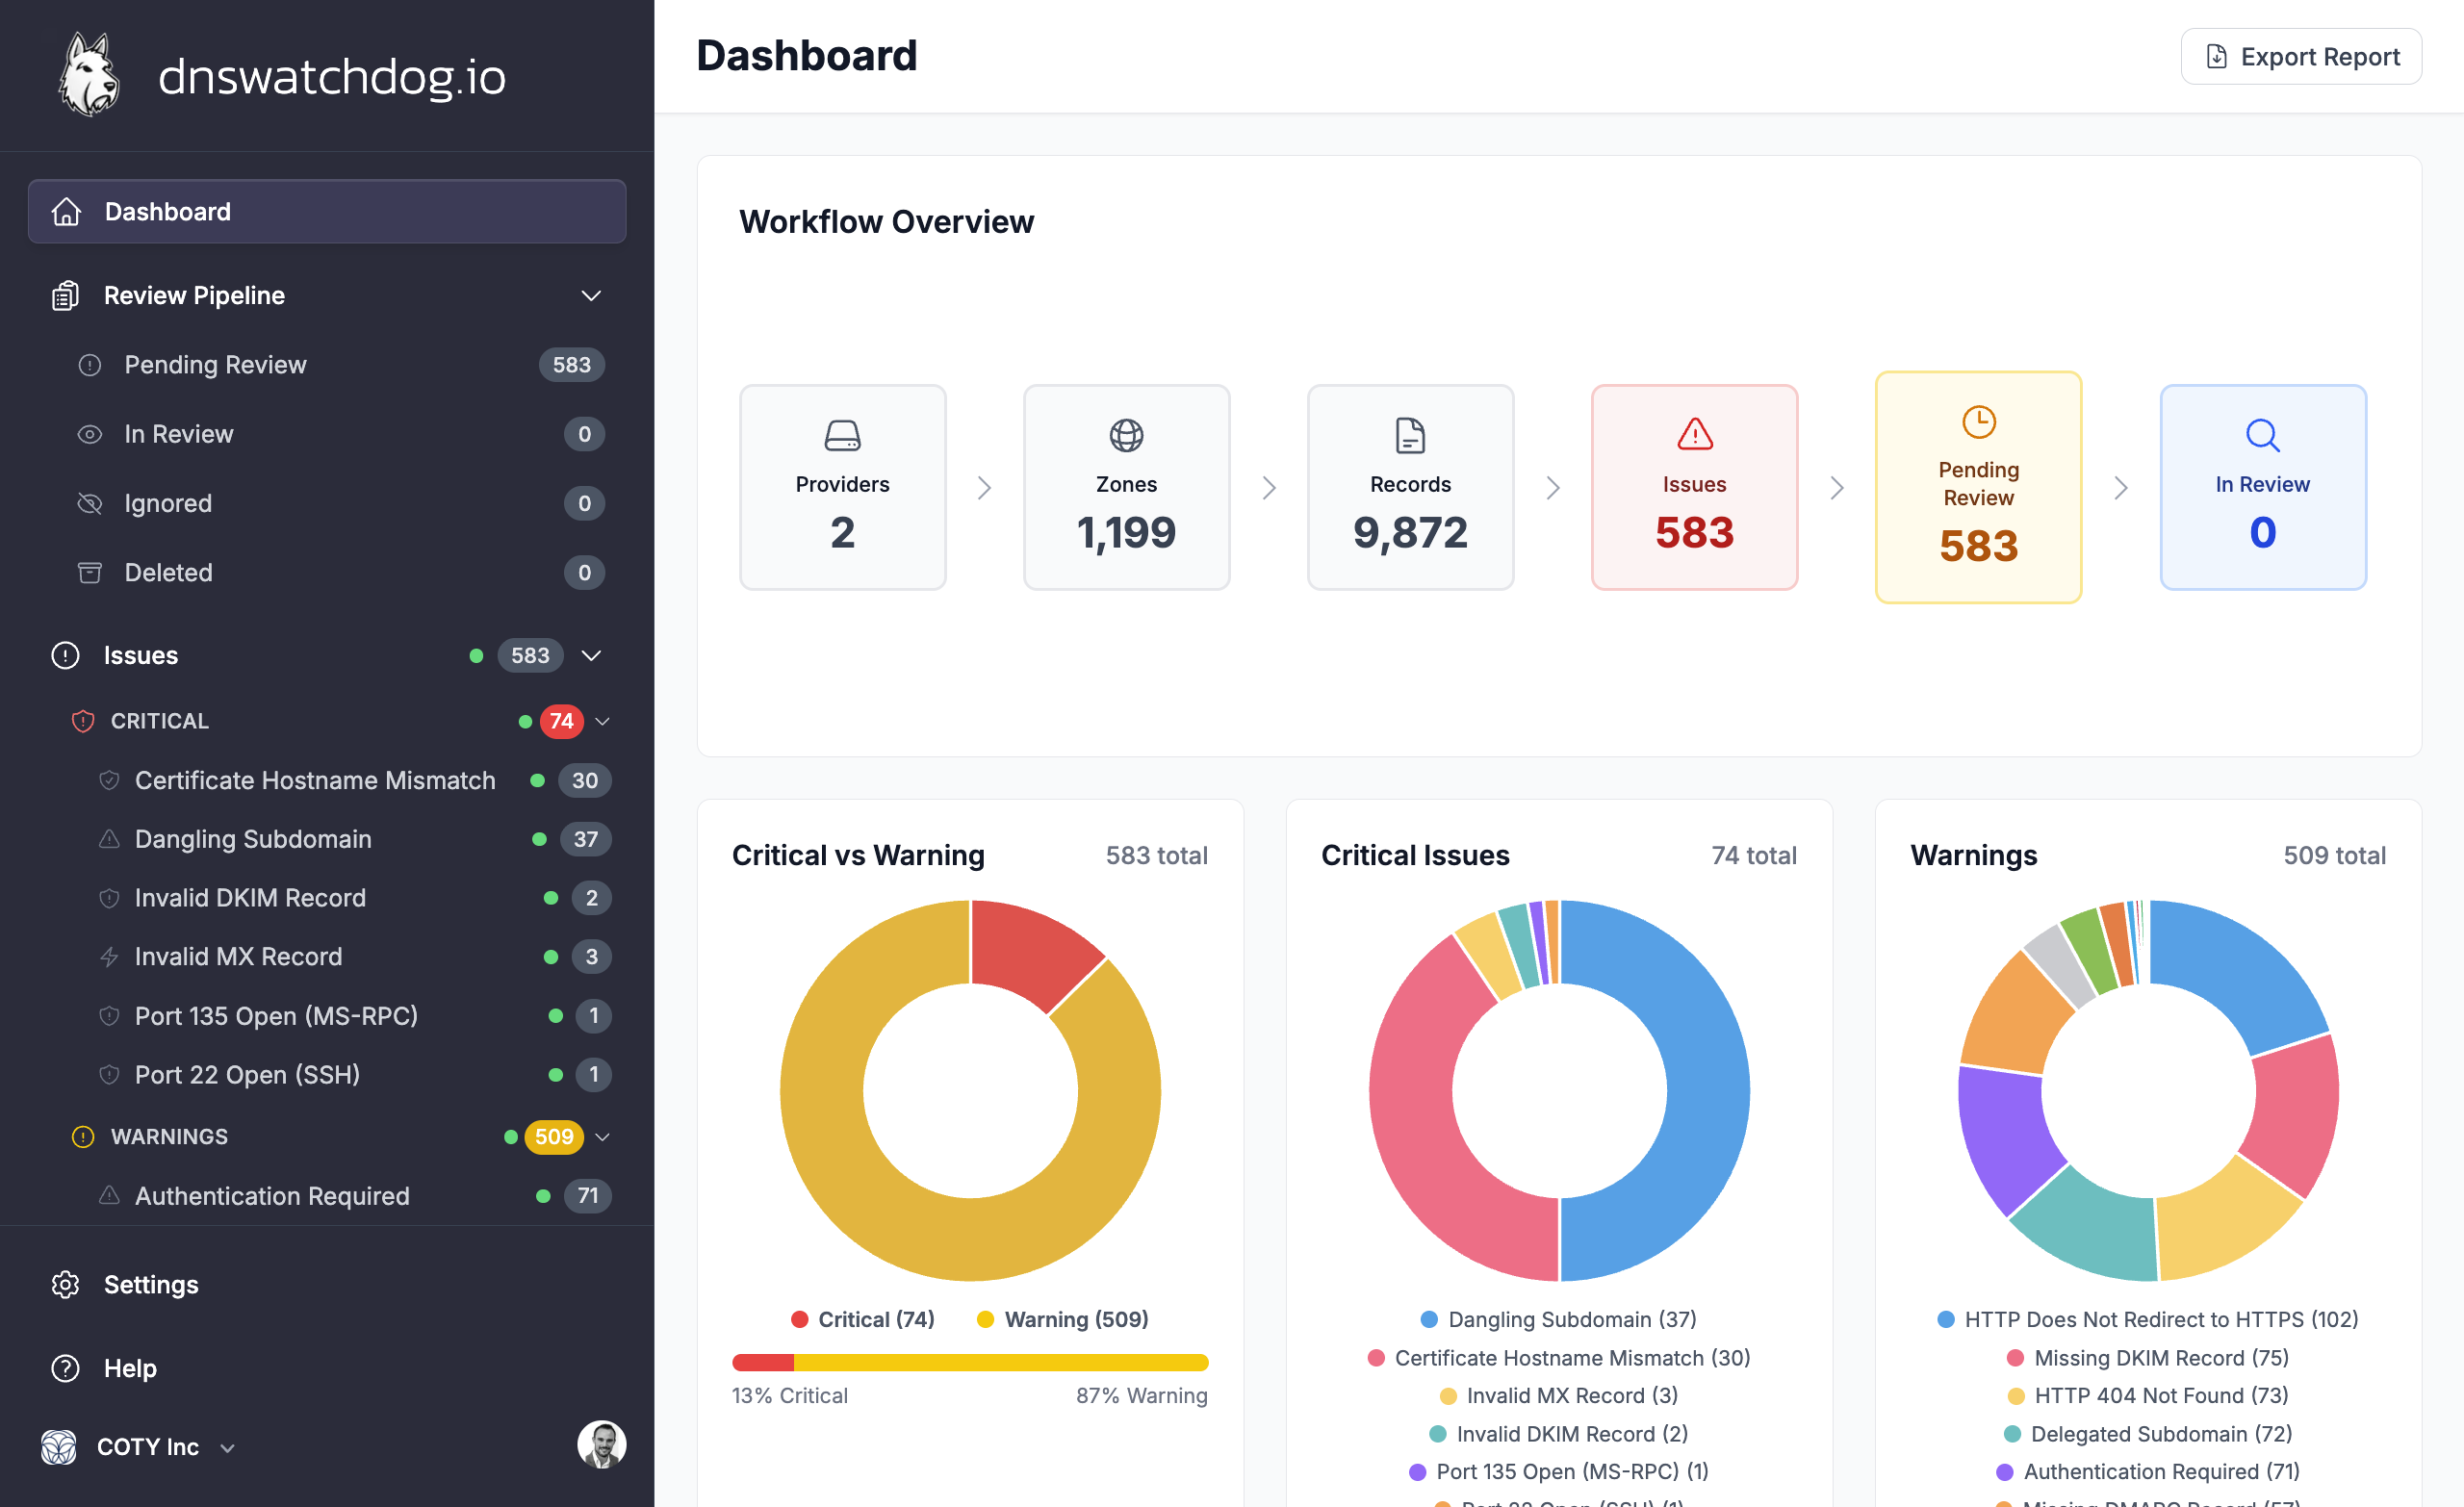Click the Export Report button

(2301, 57)
